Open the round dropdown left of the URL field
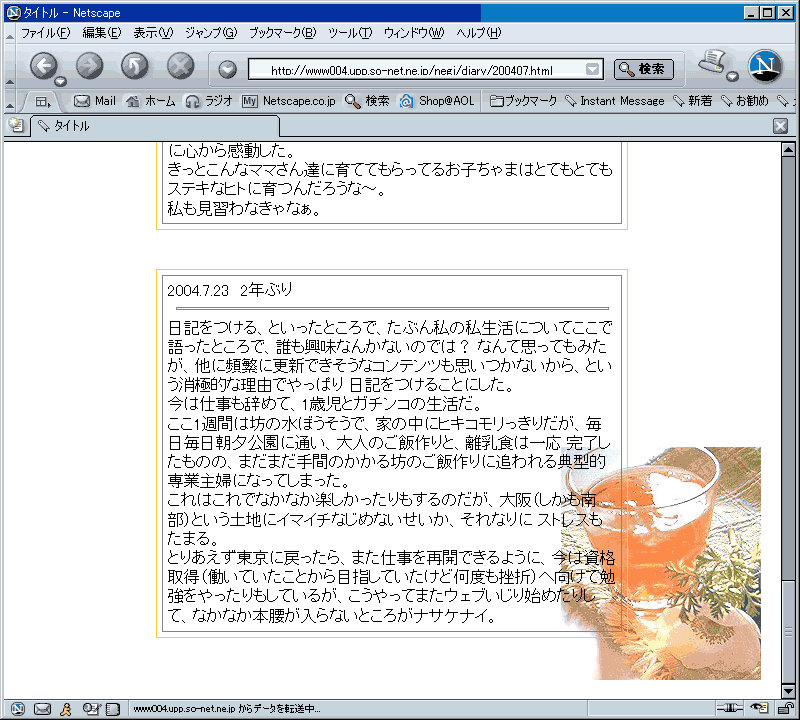 pyautogui.click(x=228, y=69)
